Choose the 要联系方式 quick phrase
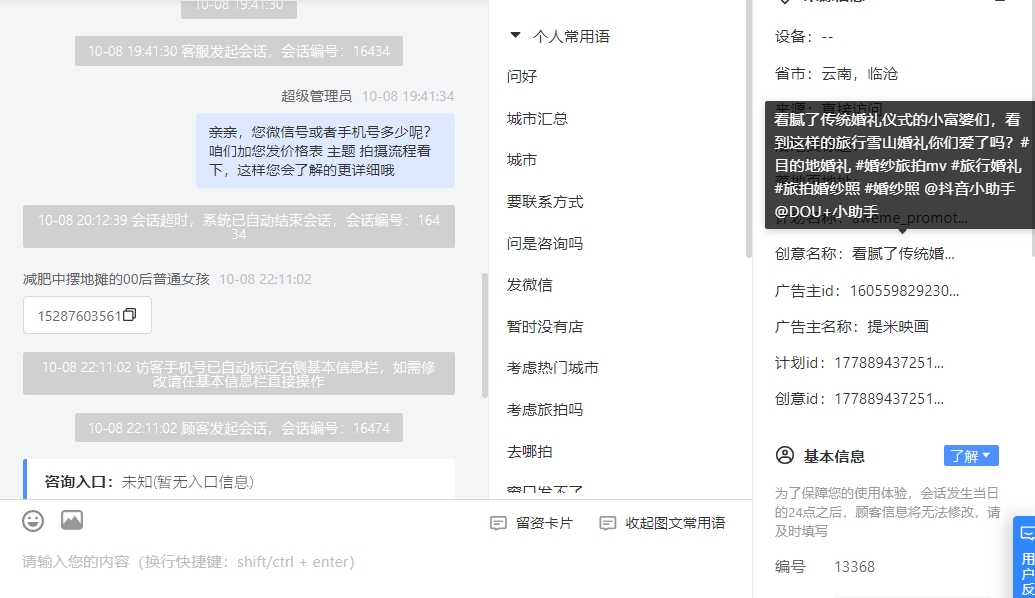The image size is (1035, 598). (545, 202)
